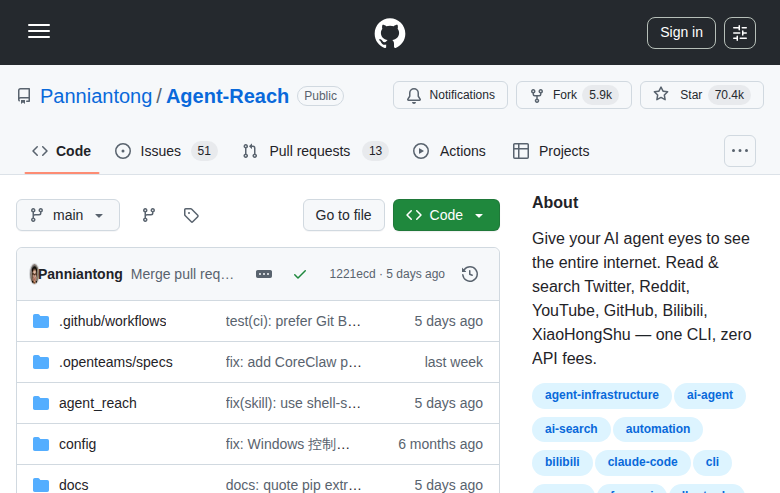Open the 'Merge pull req…' commit message

[x=183, y=274]
